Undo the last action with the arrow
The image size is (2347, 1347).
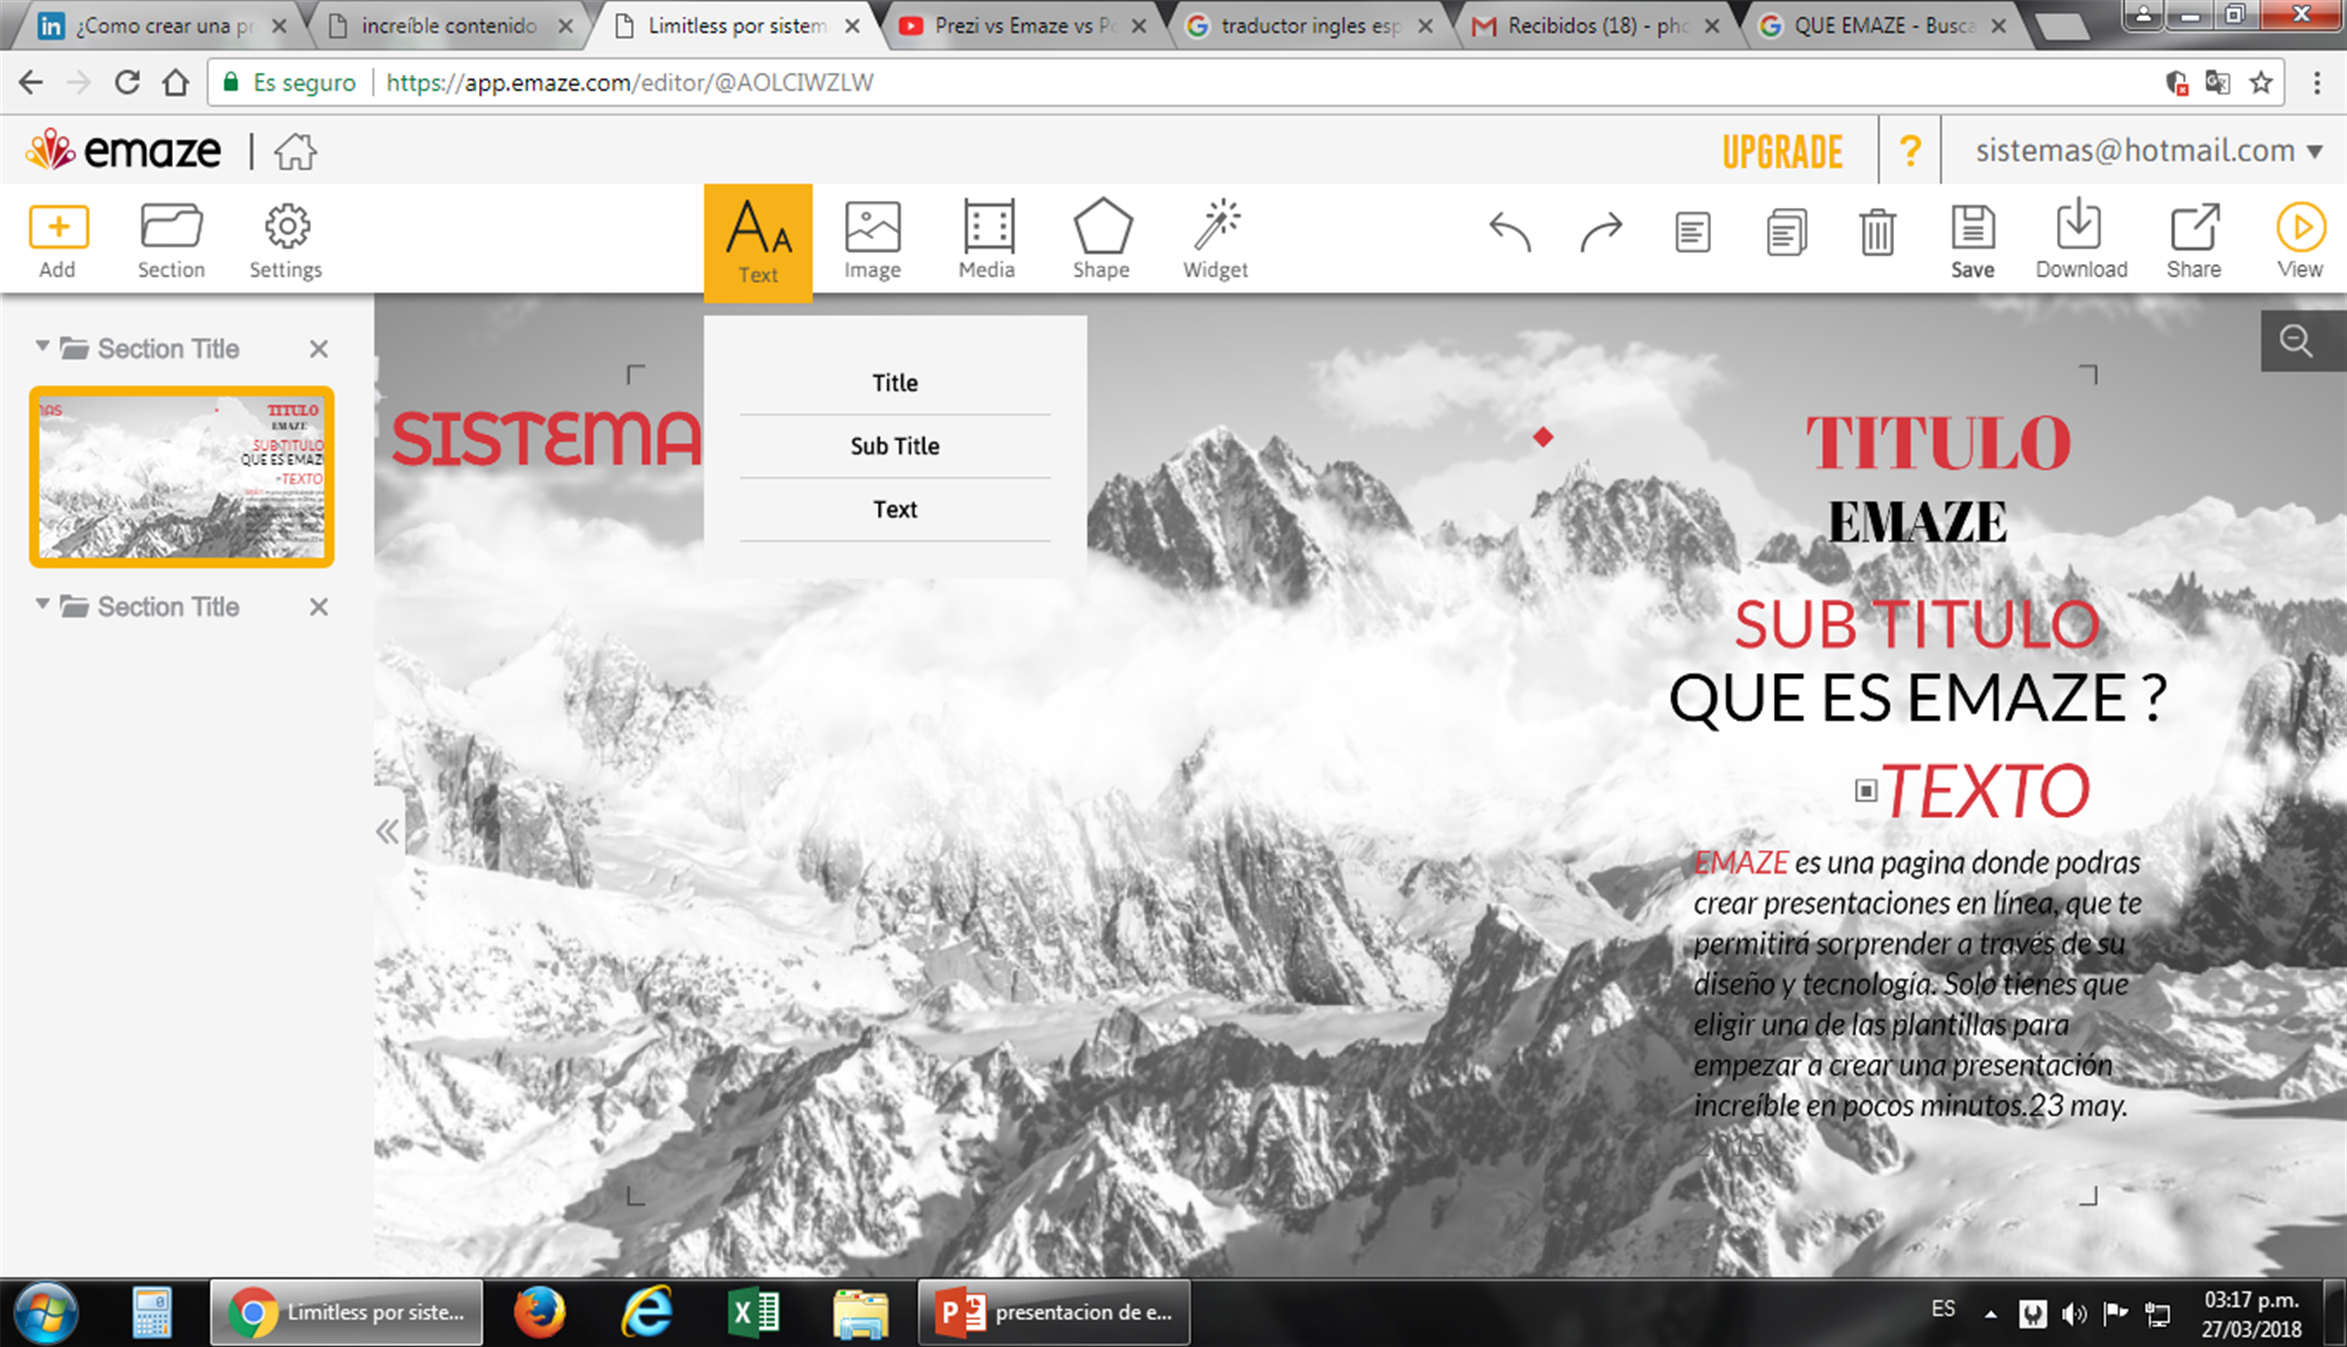coord(1509,232)
